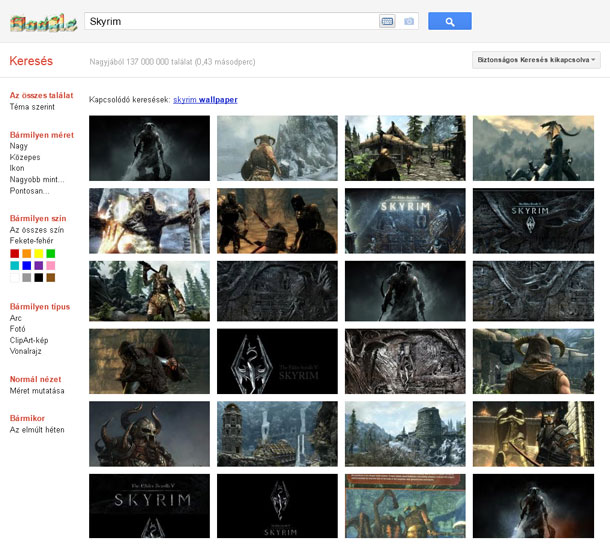
Task: Pick the blue color swatch
Action: click(26, 266)
